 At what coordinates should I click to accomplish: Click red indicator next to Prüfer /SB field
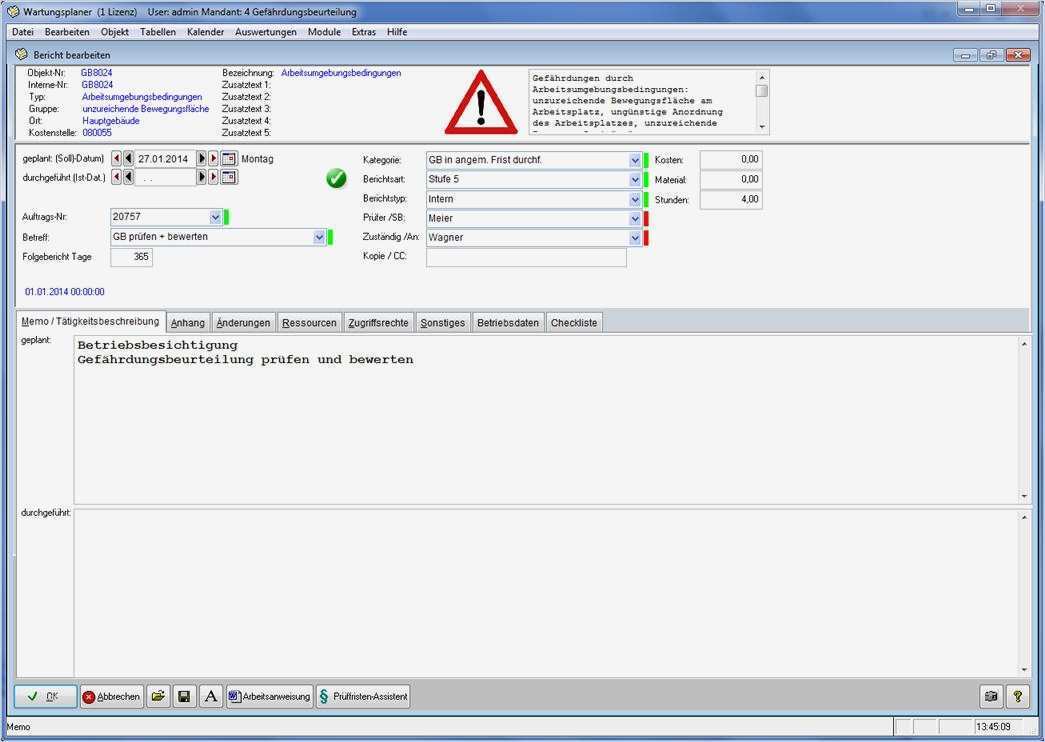tap(646, 218)
